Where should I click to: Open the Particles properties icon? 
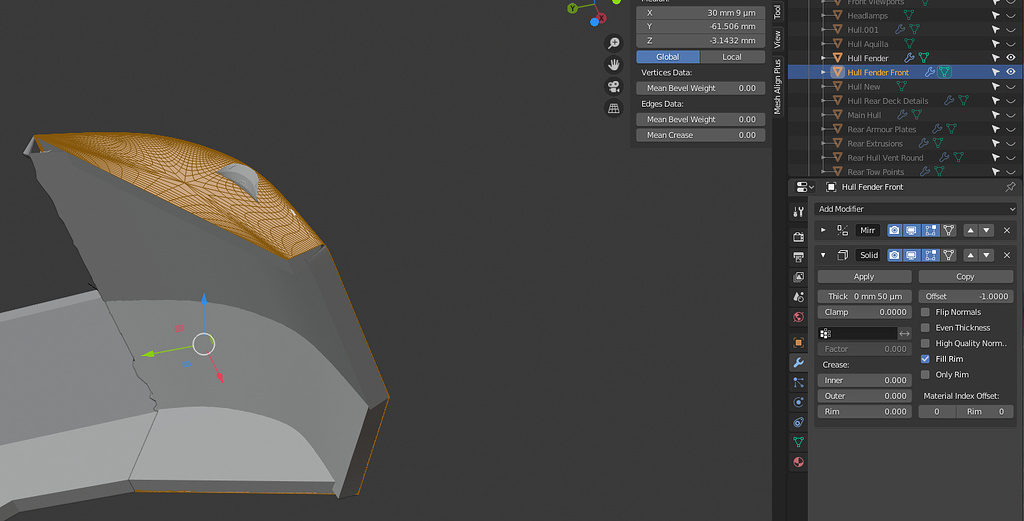[798, 383]
